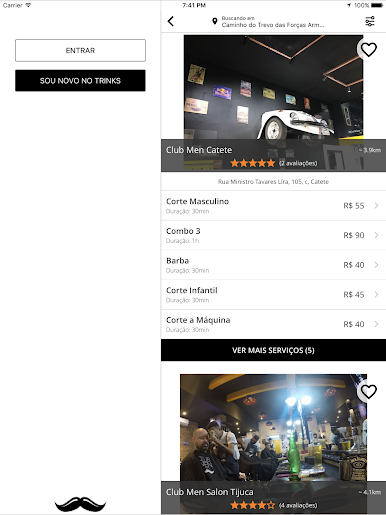Viewport: 386px width, 515px height.
Task: Open Combo 3 chevron arrow
Action: (376, 235)
